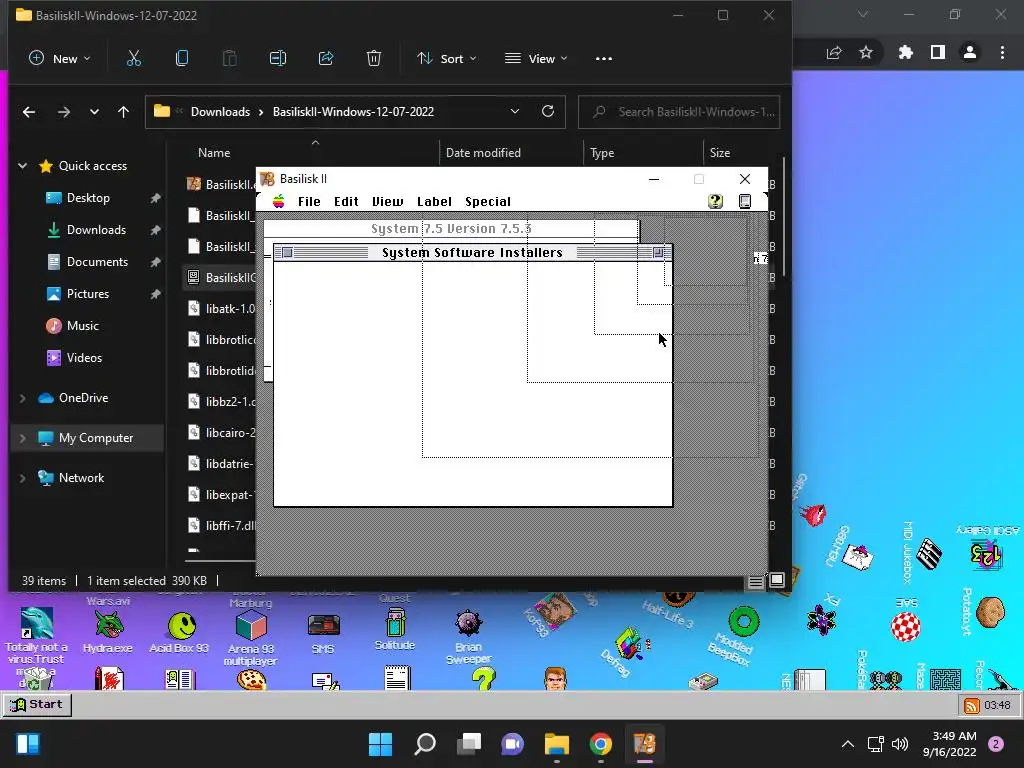Go up one folder level
Viewport: 1024px width, 768px height.
pos(123,112)
